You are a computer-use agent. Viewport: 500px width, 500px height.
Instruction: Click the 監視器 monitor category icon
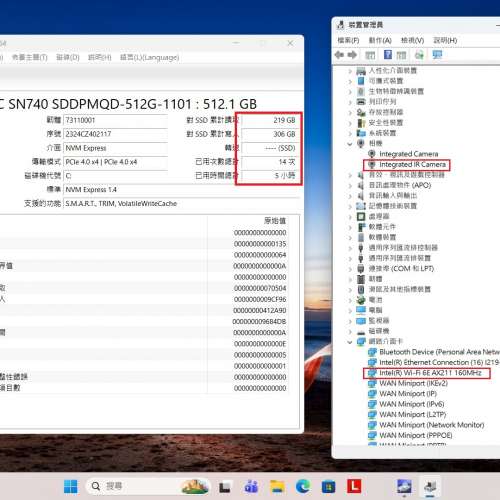[x=361, y=321]
